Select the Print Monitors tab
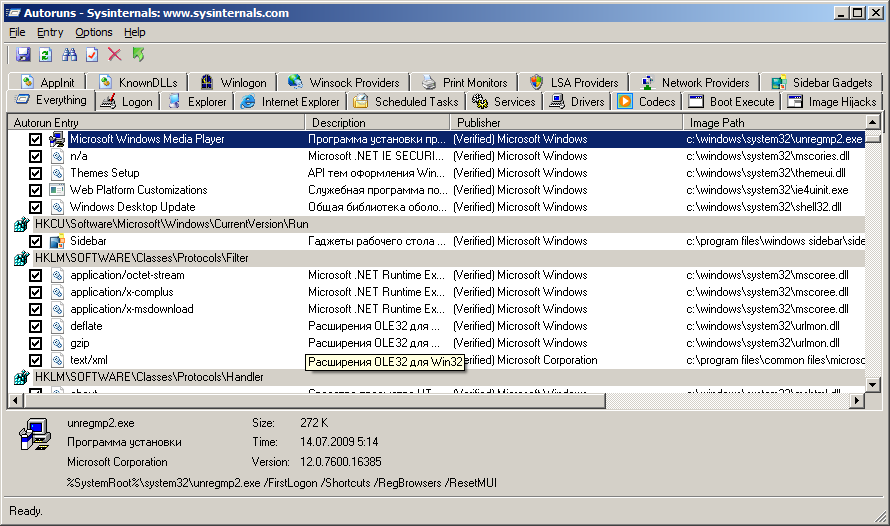Viewport: 890px width, 526px height. (x=464, y=83)
